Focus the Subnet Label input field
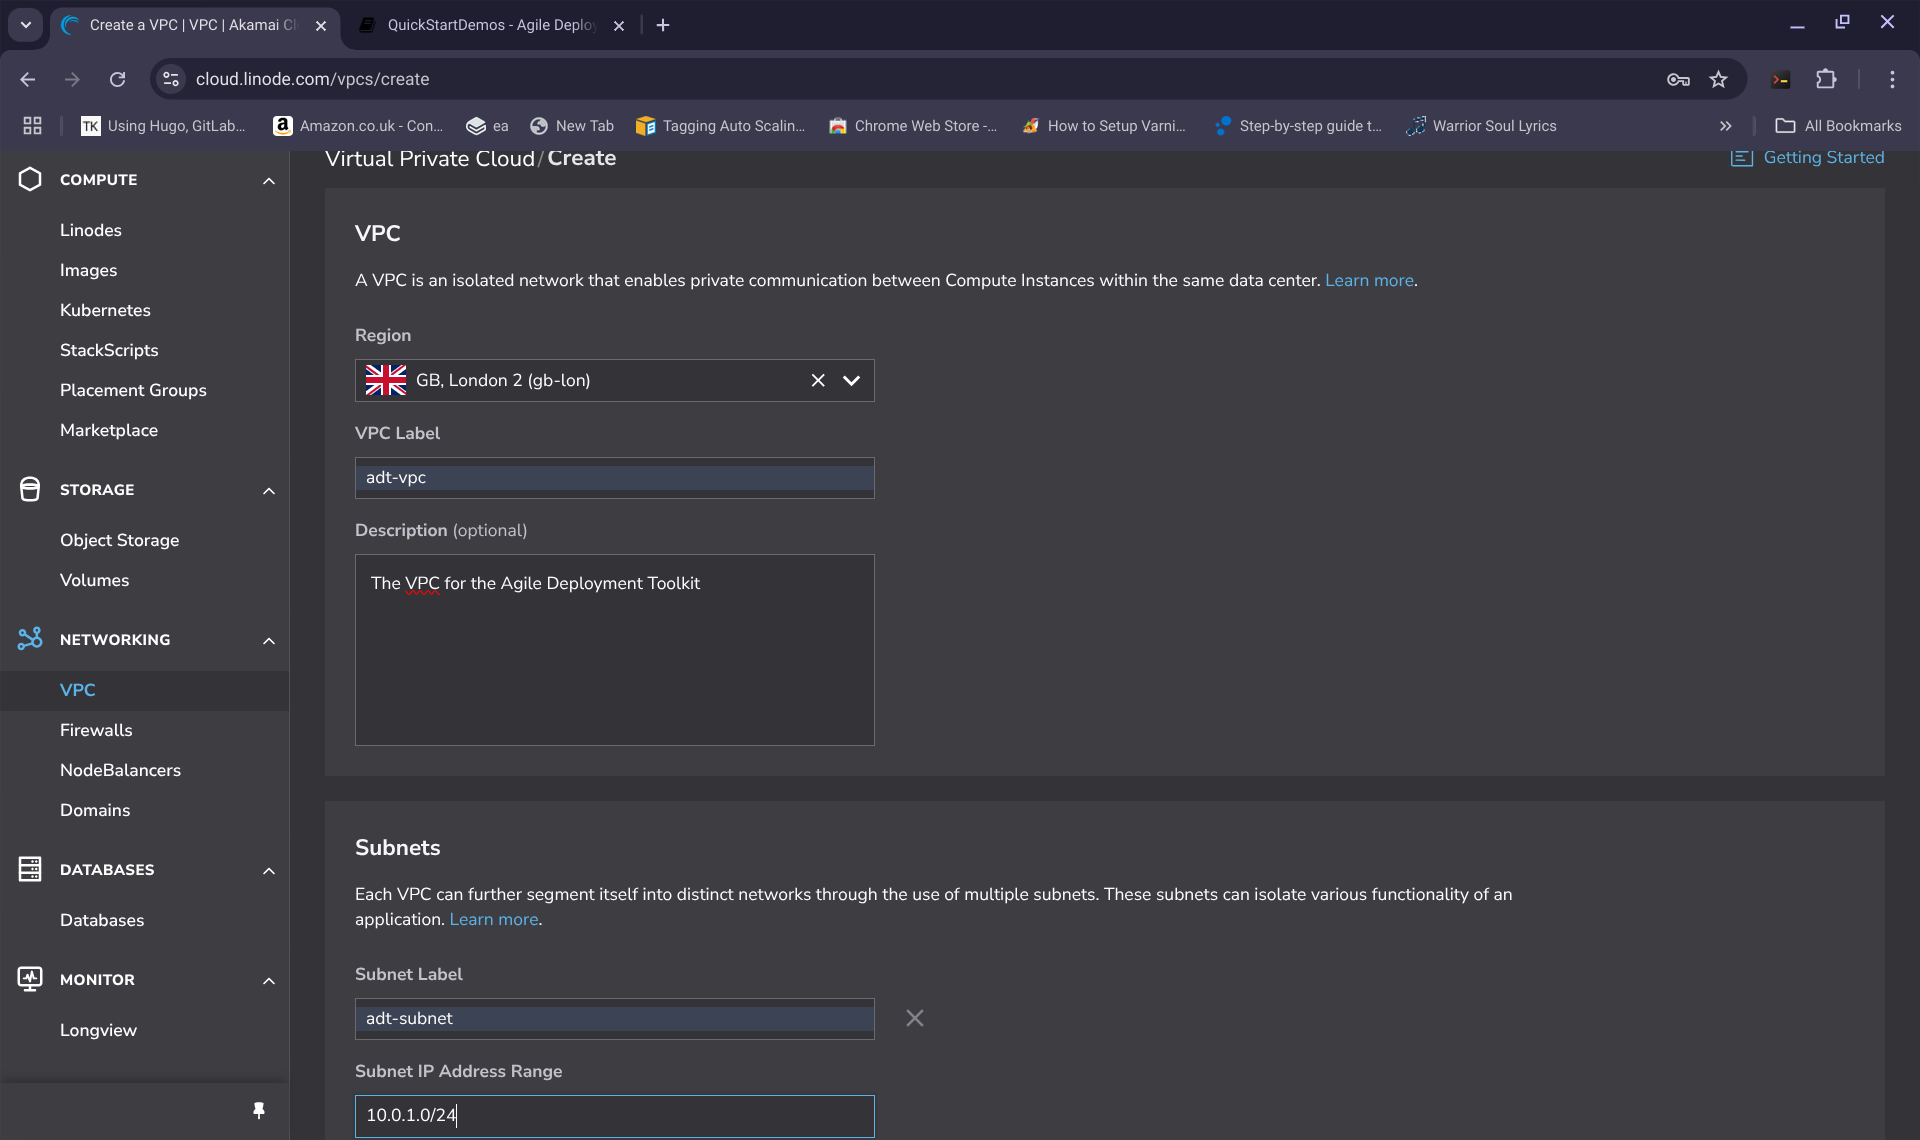 point(614,1018)
